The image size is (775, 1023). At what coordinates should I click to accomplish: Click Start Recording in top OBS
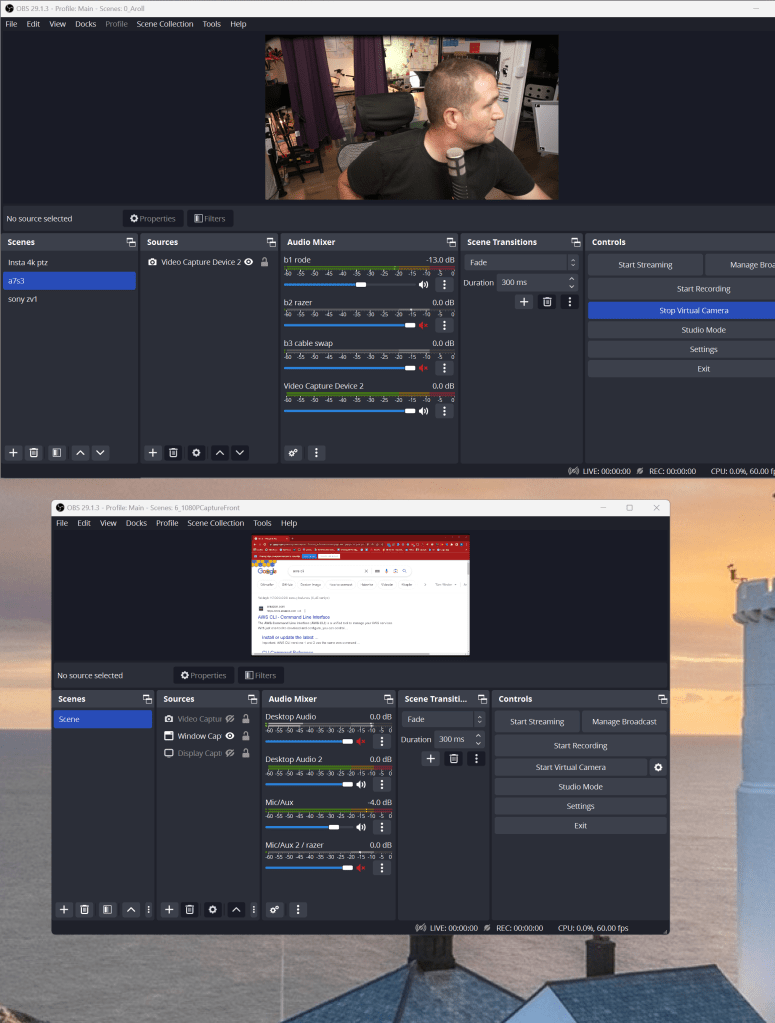pyautogui.click(x=681, y=288)
